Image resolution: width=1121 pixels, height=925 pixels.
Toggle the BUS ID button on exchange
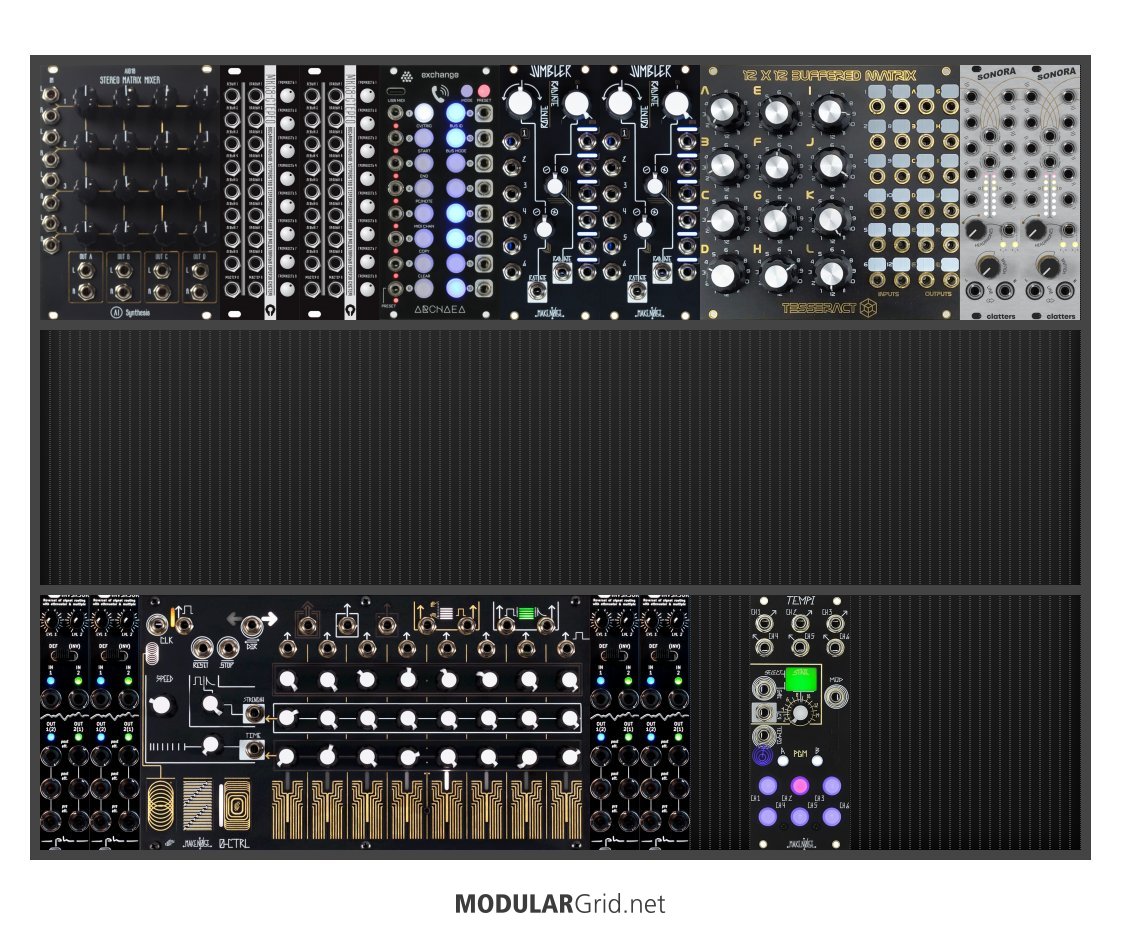(x=456, y=113)
